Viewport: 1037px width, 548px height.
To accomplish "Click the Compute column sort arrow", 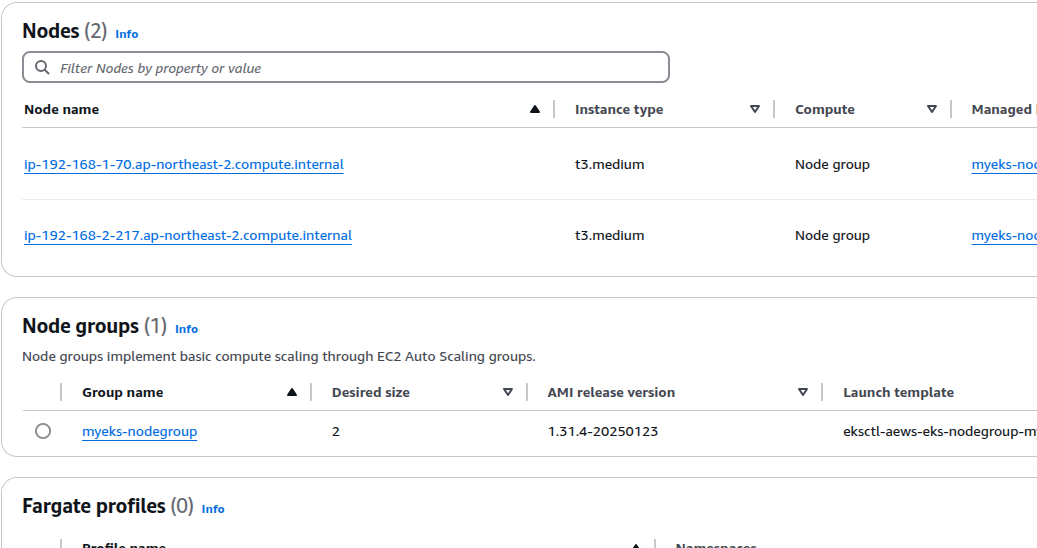I will pos(932,110).
